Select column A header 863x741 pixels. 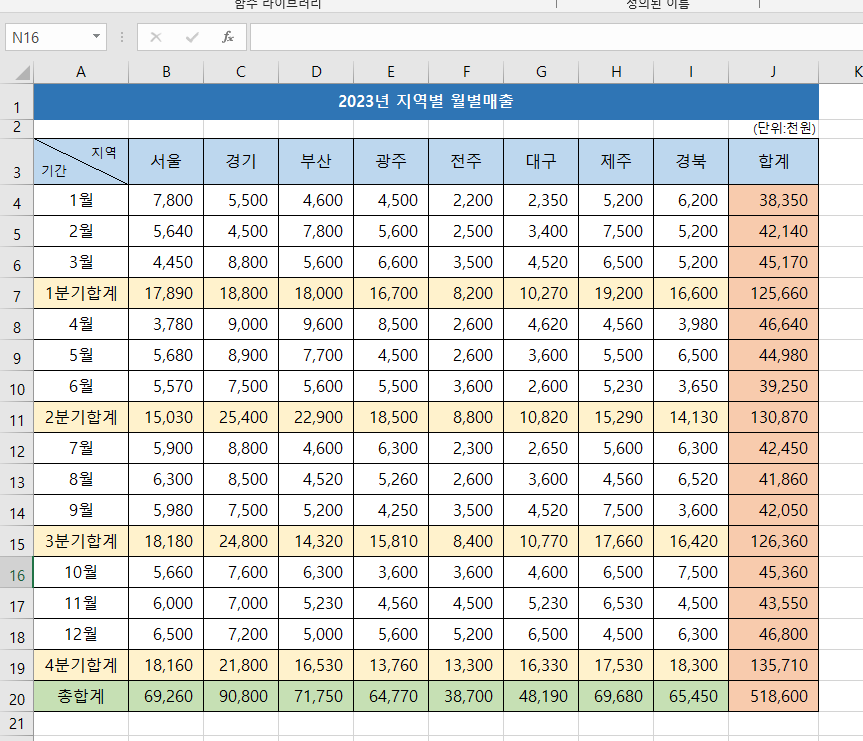pos(81,72)
